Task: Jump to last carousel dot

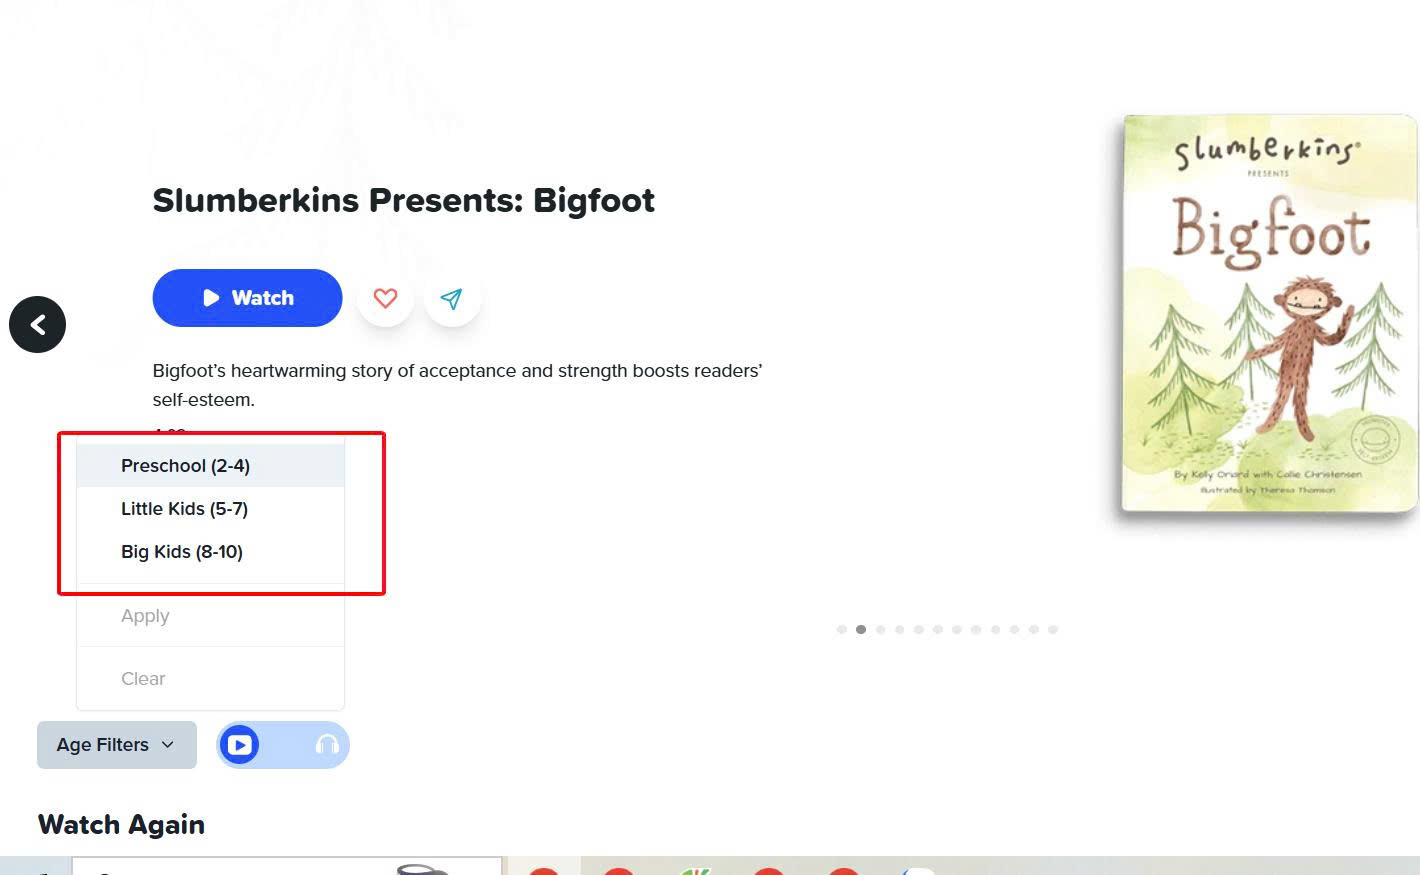Action: 1053,630
